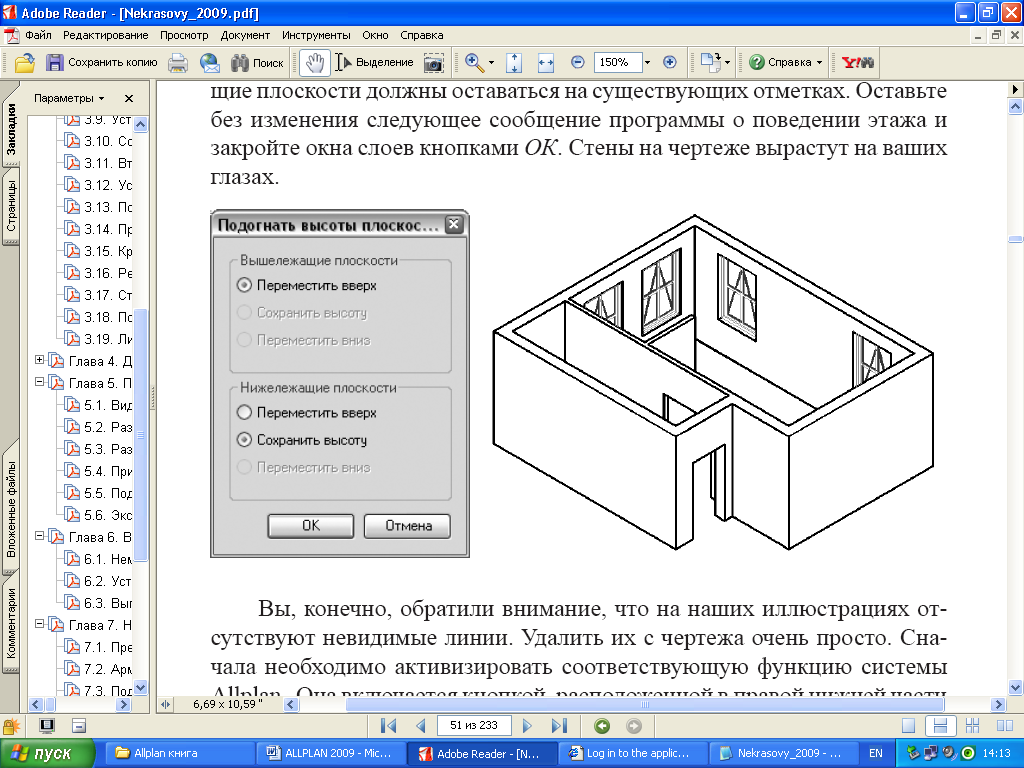Choose the Snapshot camera tool

[x=434, y=63]
